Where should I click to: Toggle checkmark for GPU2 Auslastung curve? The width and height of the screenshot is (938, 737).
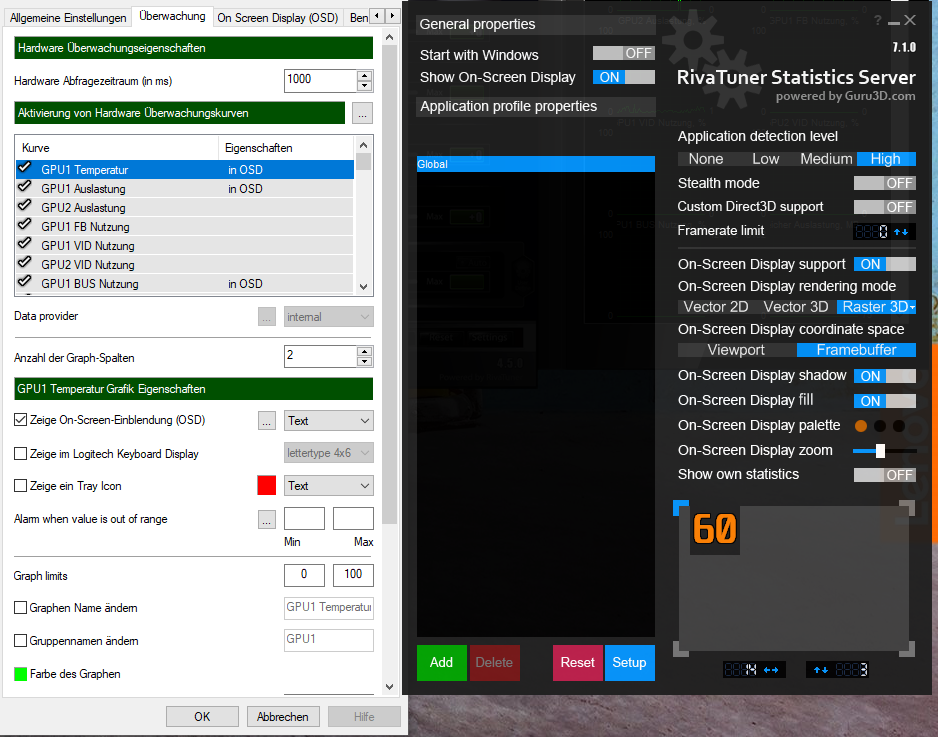coord(25,206)
